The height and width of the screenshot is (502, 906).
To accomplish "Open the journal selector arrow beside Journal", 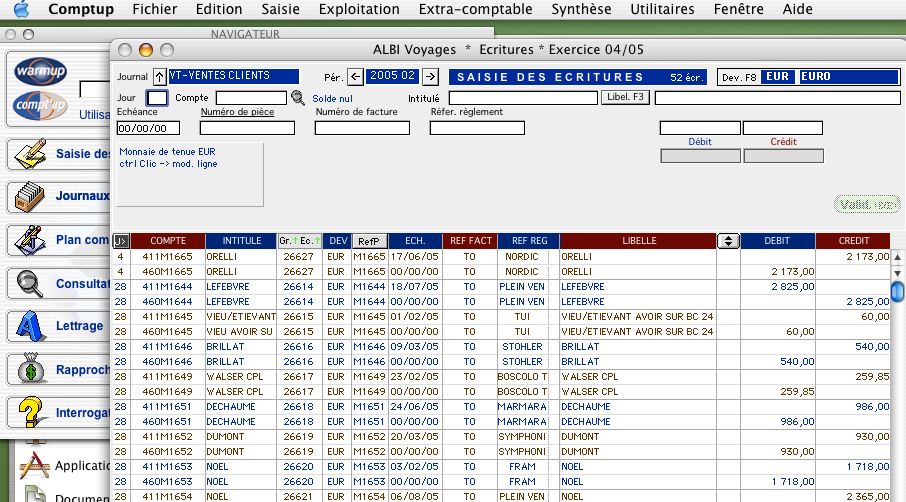I will [x=159, y=77].
